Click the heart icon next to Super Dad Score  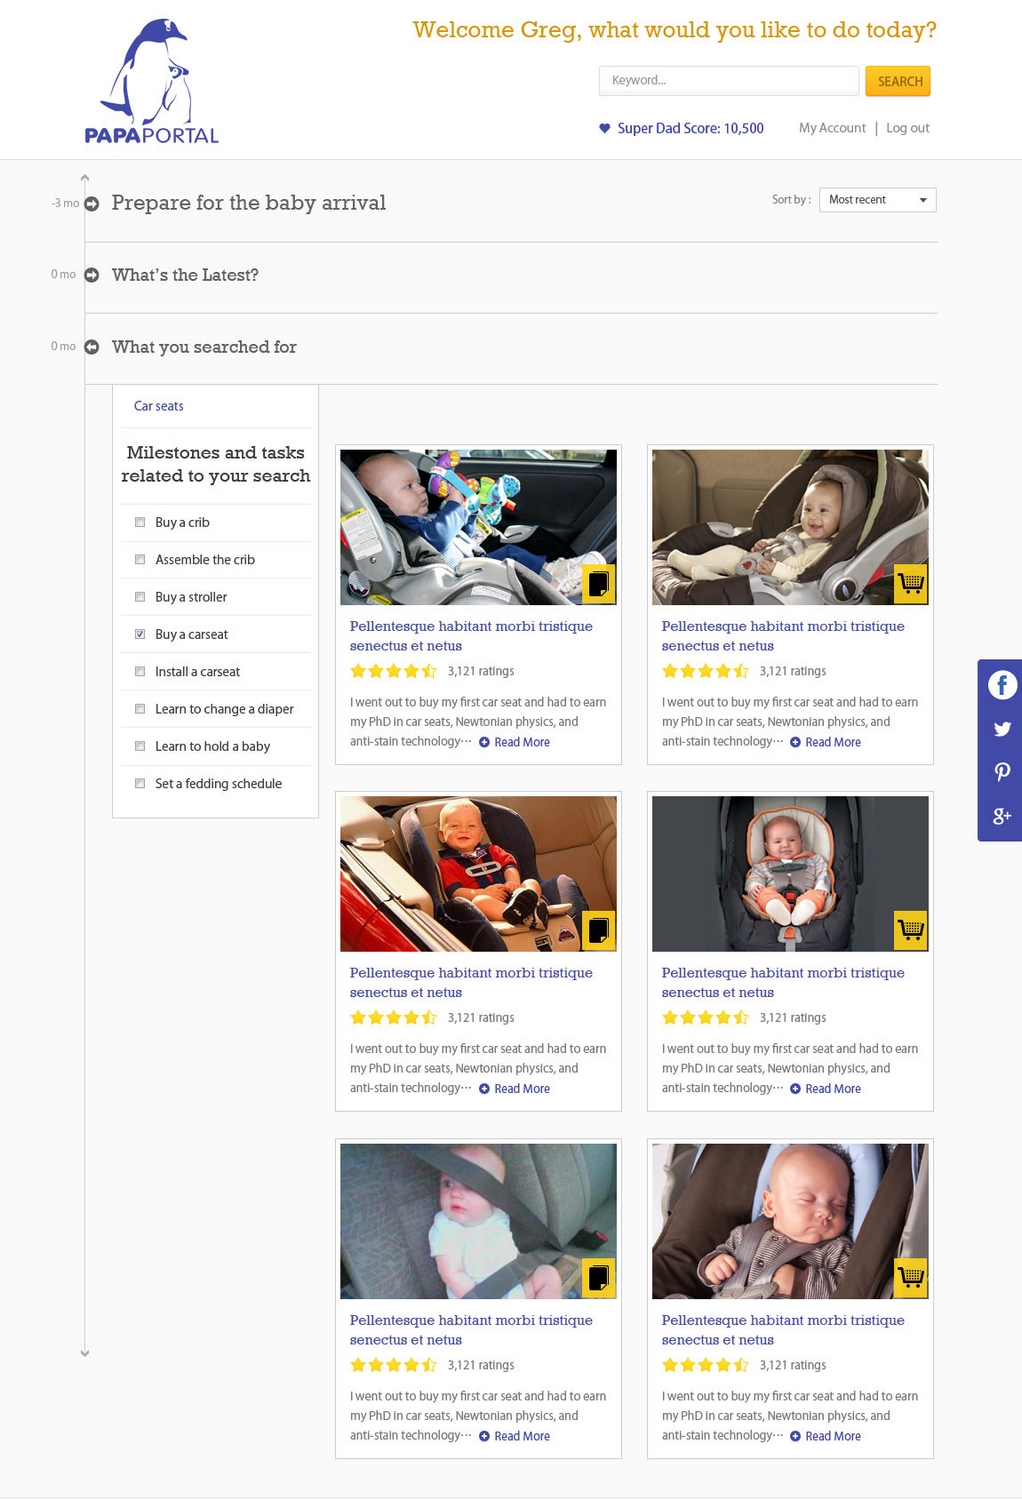603,128
